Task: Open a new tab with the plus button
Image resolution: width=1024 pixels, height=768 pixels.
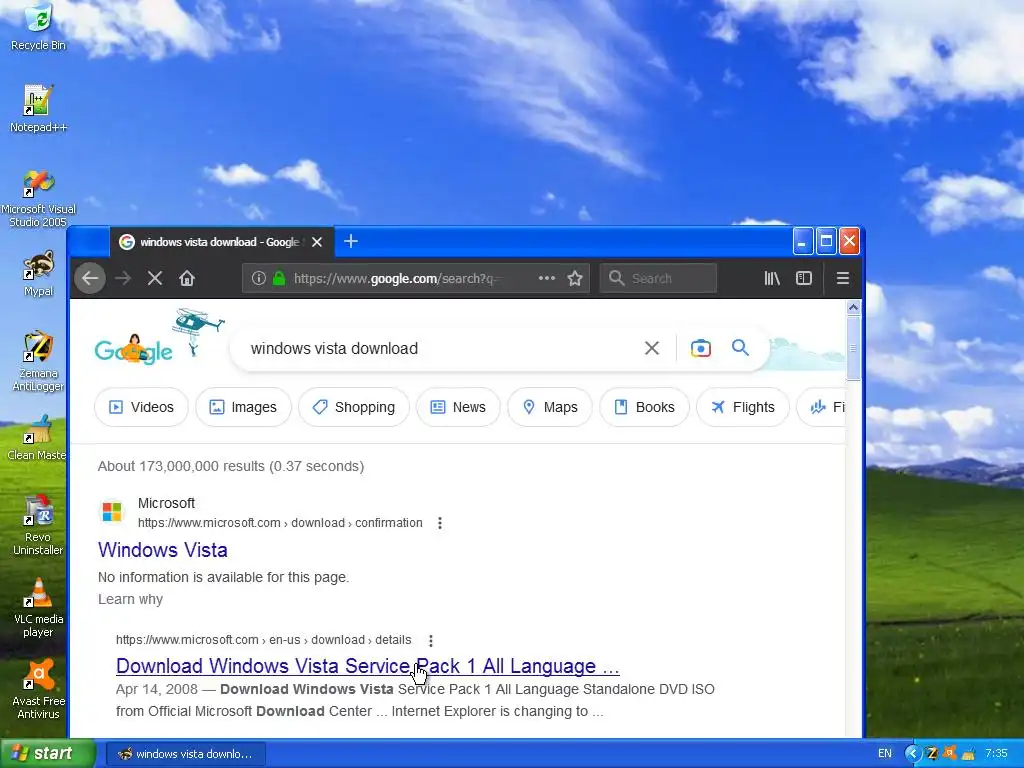Action: tap(351, 242)
